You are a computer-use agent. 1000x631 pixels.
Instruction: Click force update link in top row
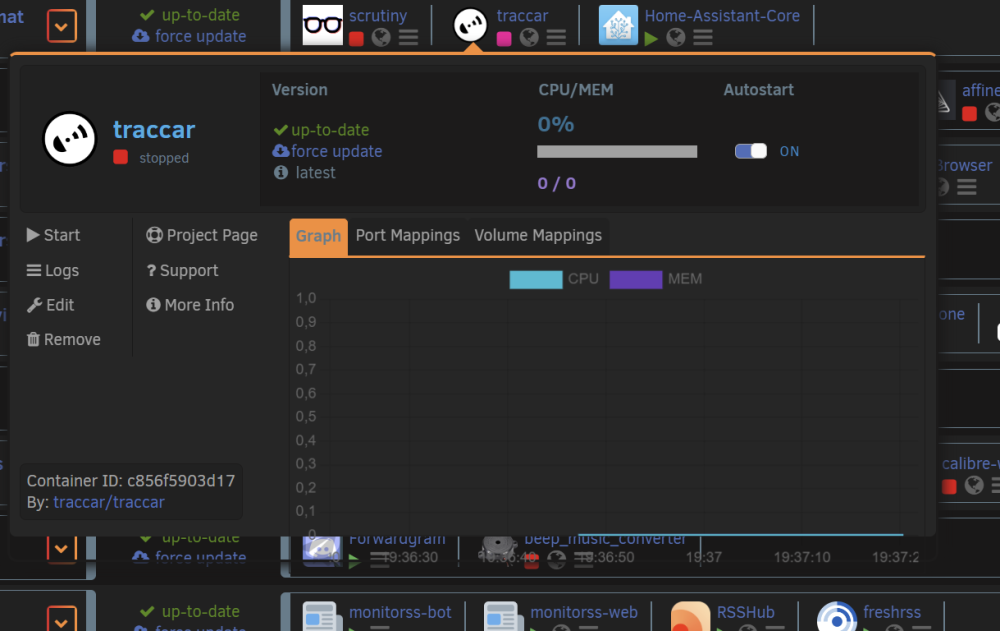pyautogui.click(x=189, y=36)
